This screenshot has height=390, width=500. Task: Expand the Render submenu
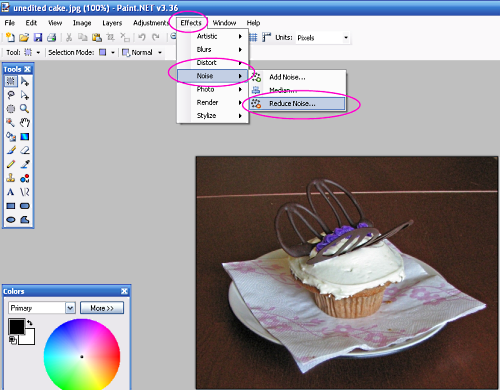click(x=213, y=102)
